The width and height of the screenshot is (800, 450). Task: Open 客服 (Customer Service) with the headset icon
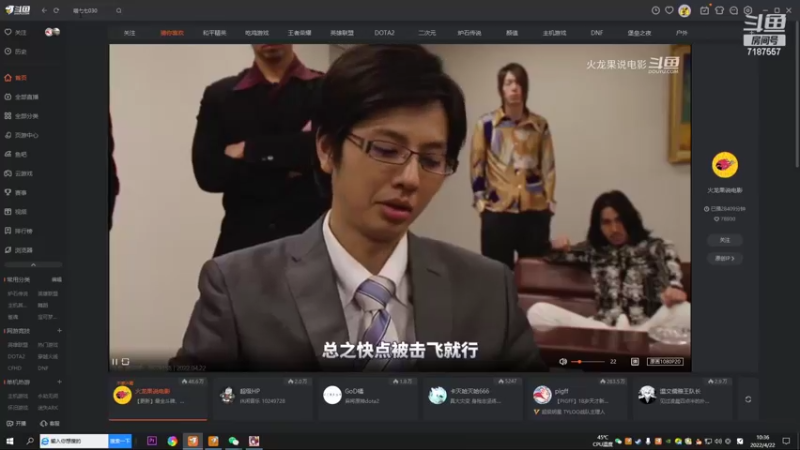[50, 423]
